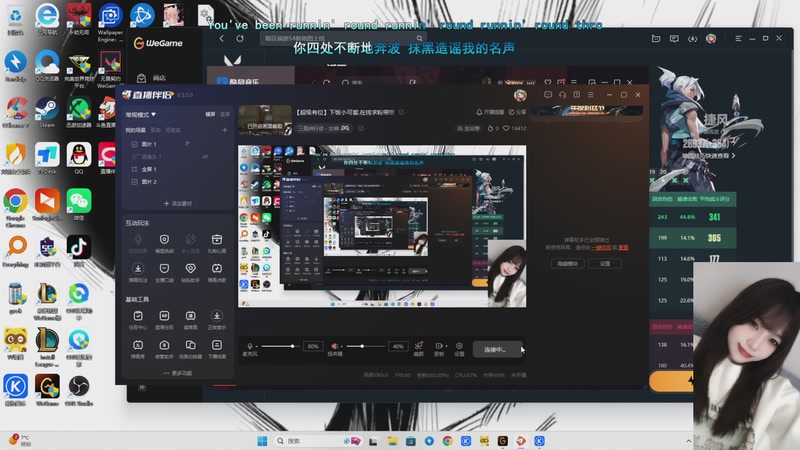800x450 pixels.
Task: Open Steam desktop shortcut
Action: [x=47, y=113]
